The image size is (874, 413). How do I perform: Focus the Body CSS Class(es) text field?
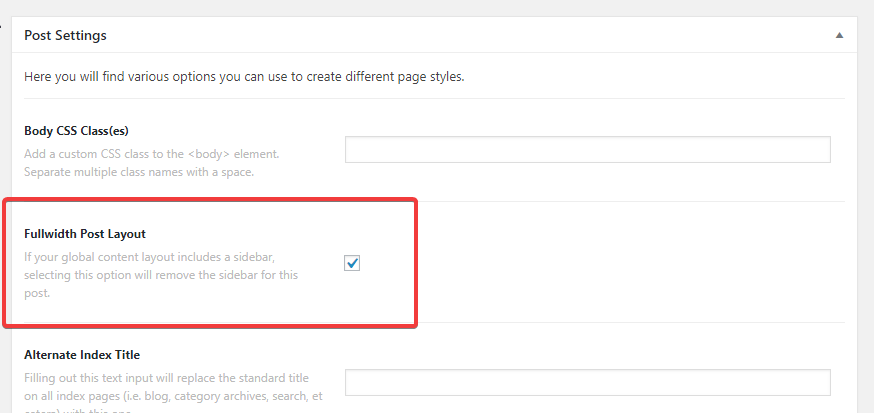click(587, 150)
